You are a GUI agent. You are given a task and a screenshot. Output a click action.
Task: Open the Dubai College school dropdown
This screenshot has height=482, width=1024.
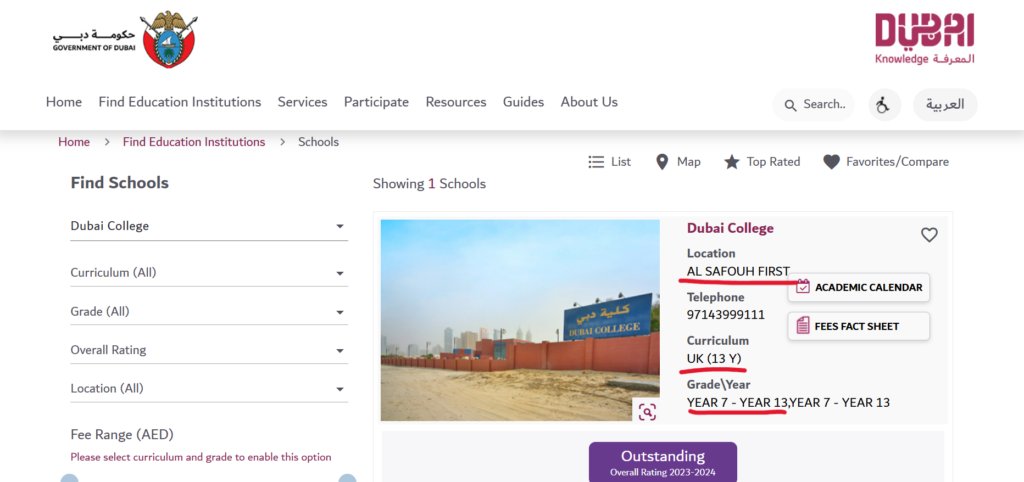click(209, 226)
